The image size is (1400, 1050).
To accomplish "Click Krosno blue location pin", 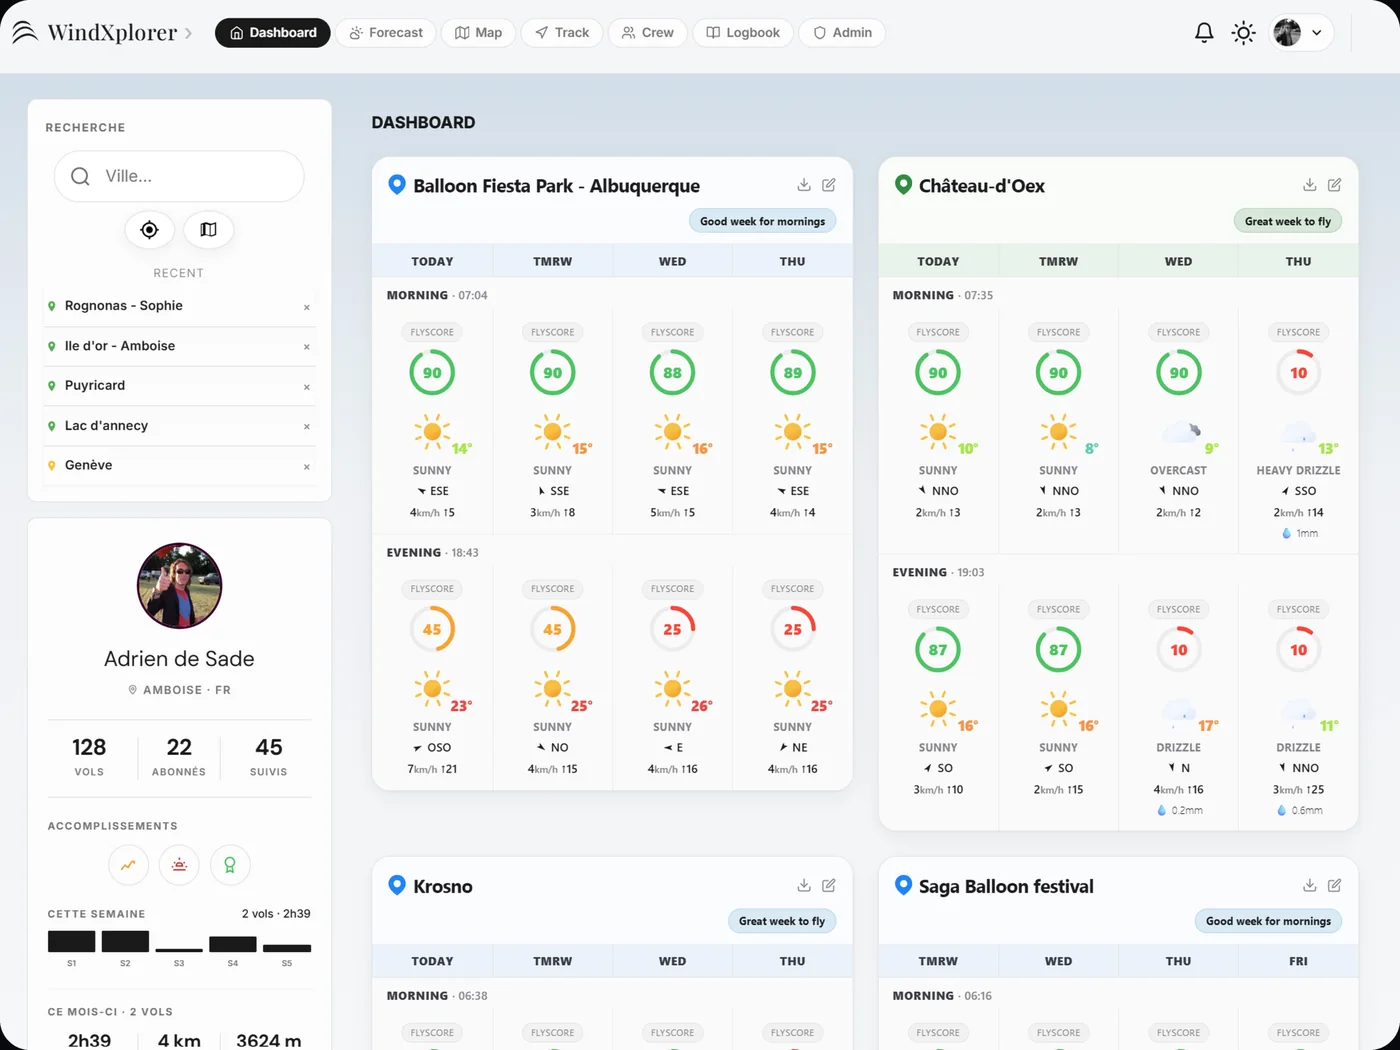I will (x=397, y=885).
